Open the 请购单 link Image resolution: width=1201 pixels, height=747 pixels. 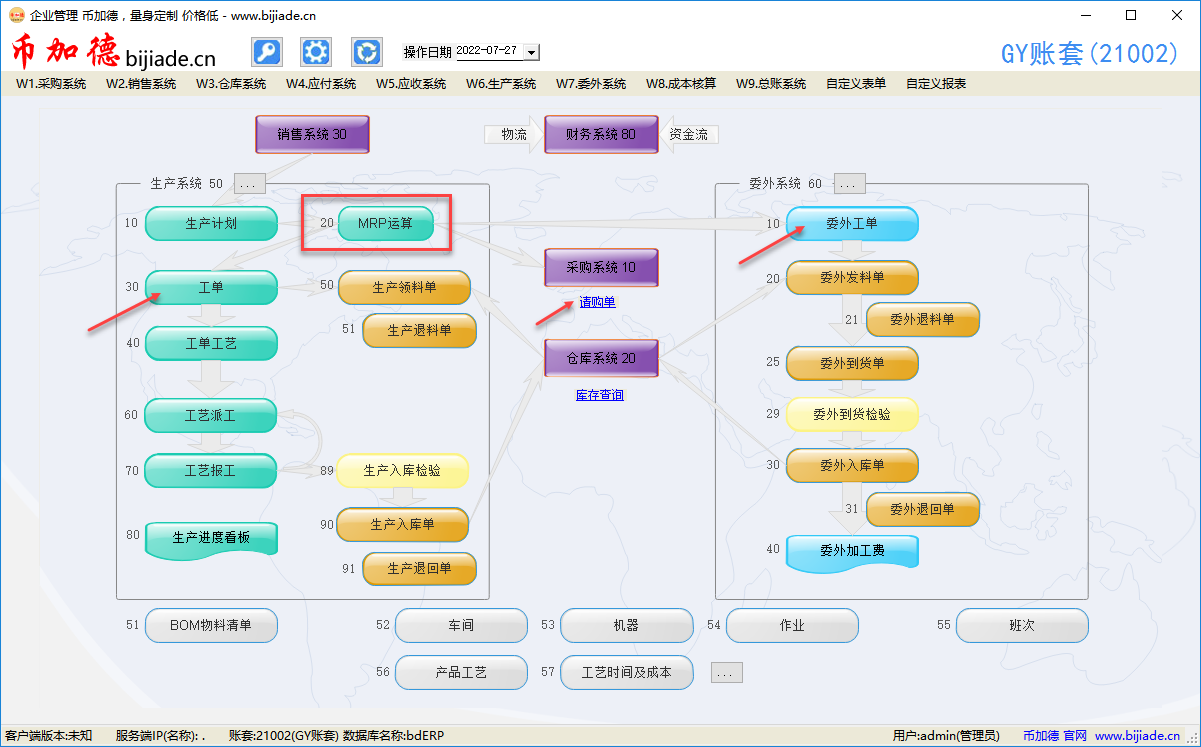tap(596, 301)
